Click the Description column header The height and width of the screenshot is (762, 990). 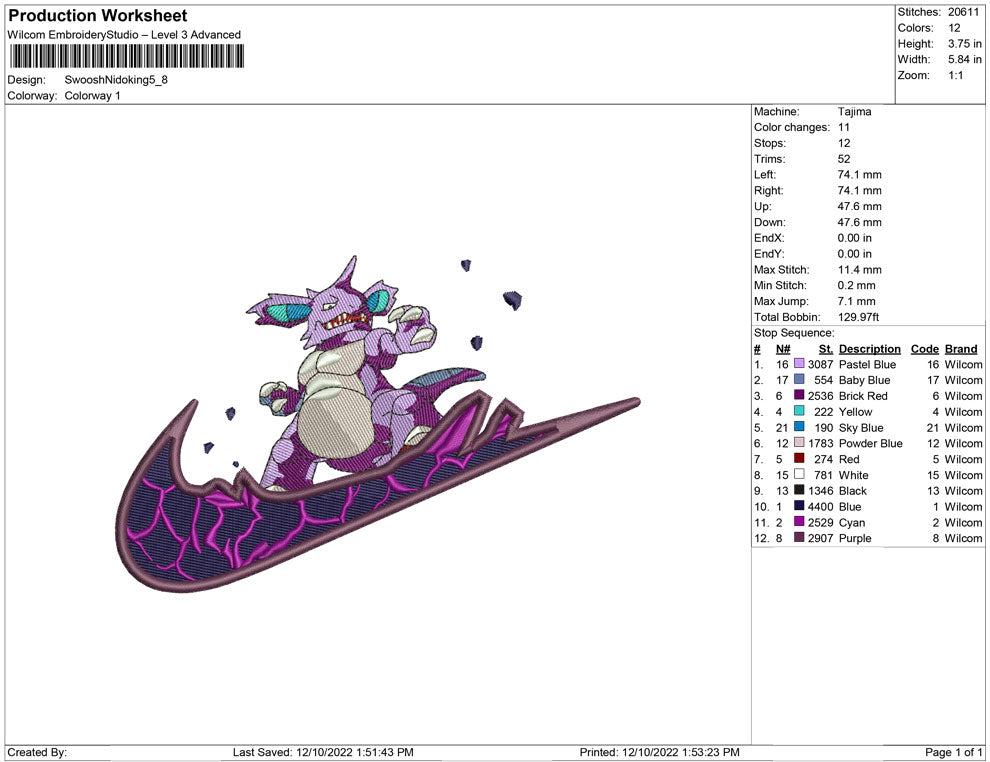(x=869, y=349)
